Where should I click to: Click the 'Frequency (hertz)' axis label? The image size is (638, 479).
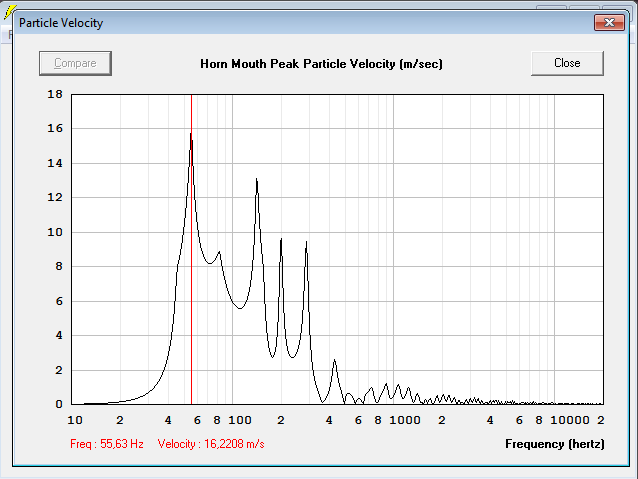click(555, 444)
